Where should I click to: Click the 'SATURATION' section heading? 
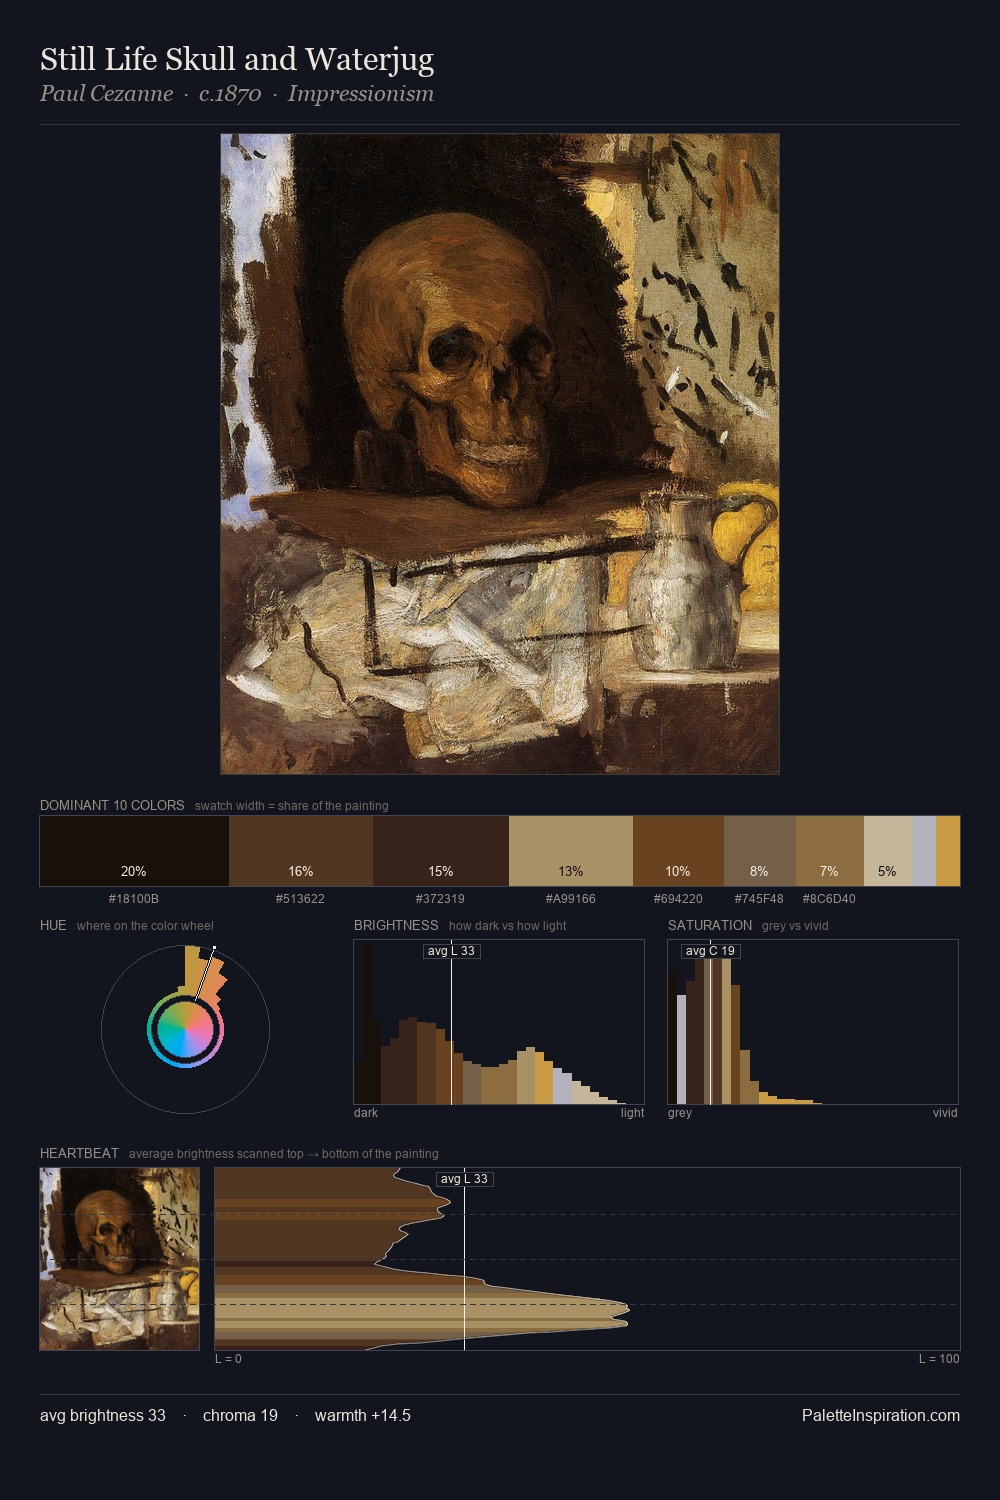tap(710, 925)
